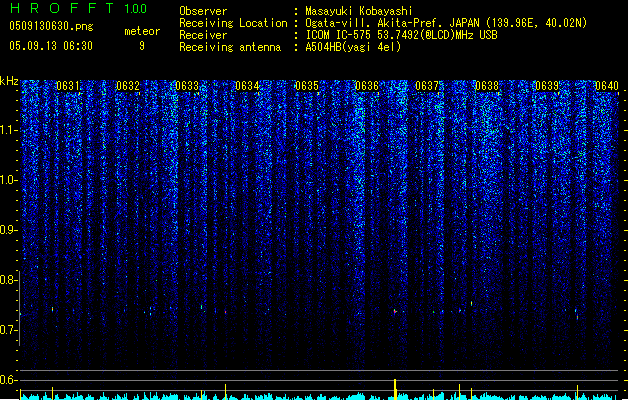629x400 pixels.
Task: Click the 0632 time marker
Action: point(128,86)
